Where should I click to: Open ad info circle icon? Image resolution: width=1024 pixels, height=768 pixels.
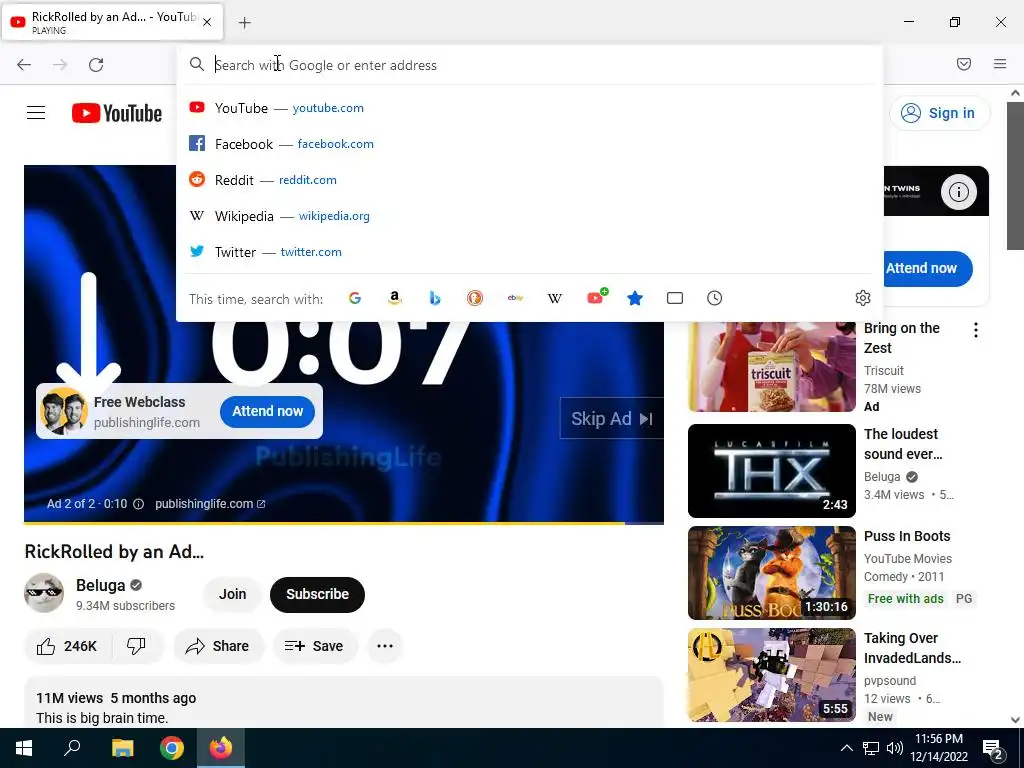coord(958,192)
